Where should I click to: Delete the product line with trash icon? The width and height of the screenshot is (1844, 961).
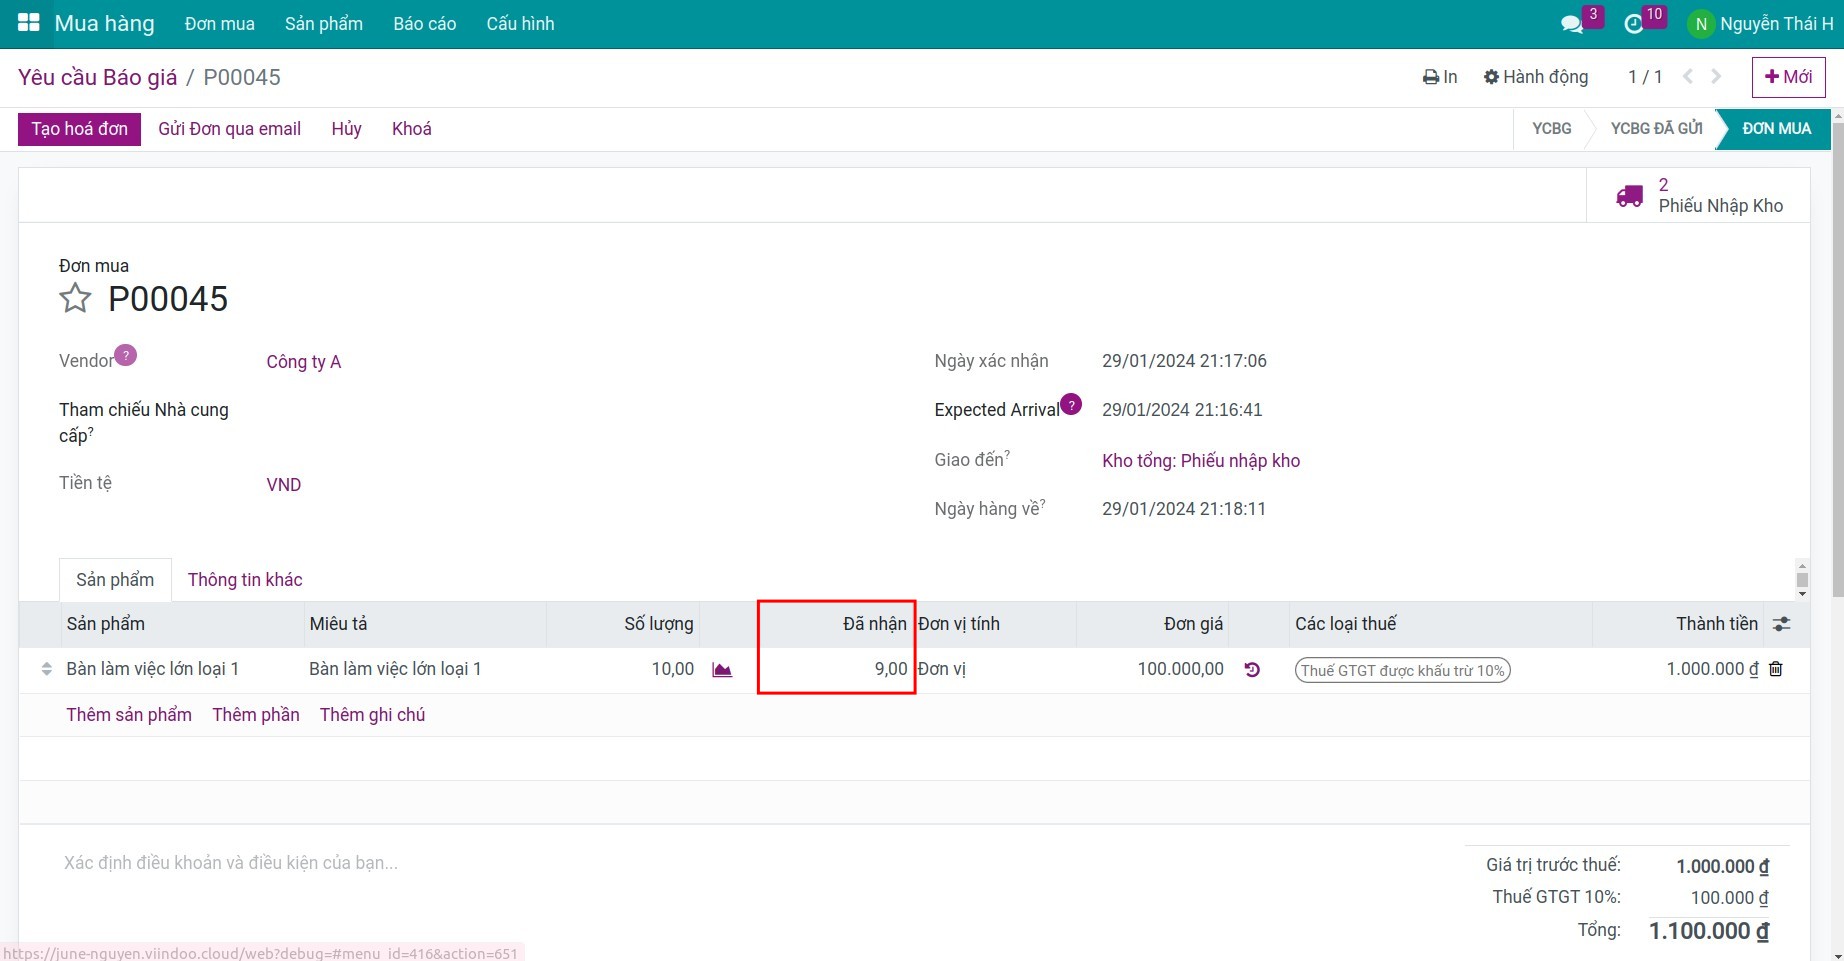(1776, 669)
